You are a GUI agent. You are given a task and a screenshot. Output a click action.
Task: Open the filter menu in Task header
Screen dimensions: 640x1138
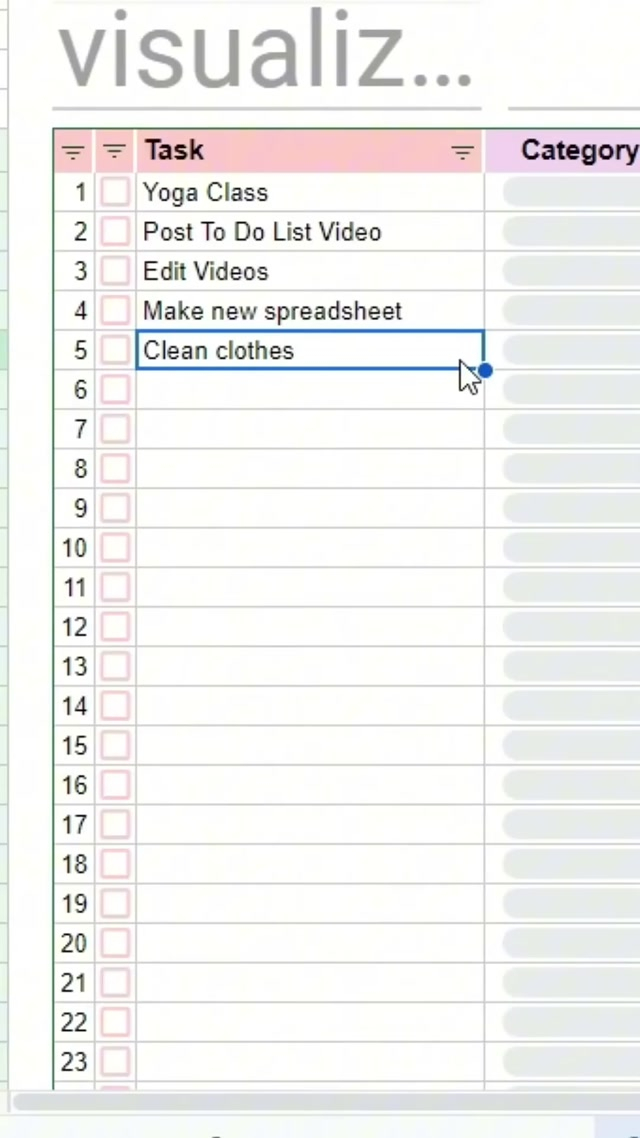[462, 152]
